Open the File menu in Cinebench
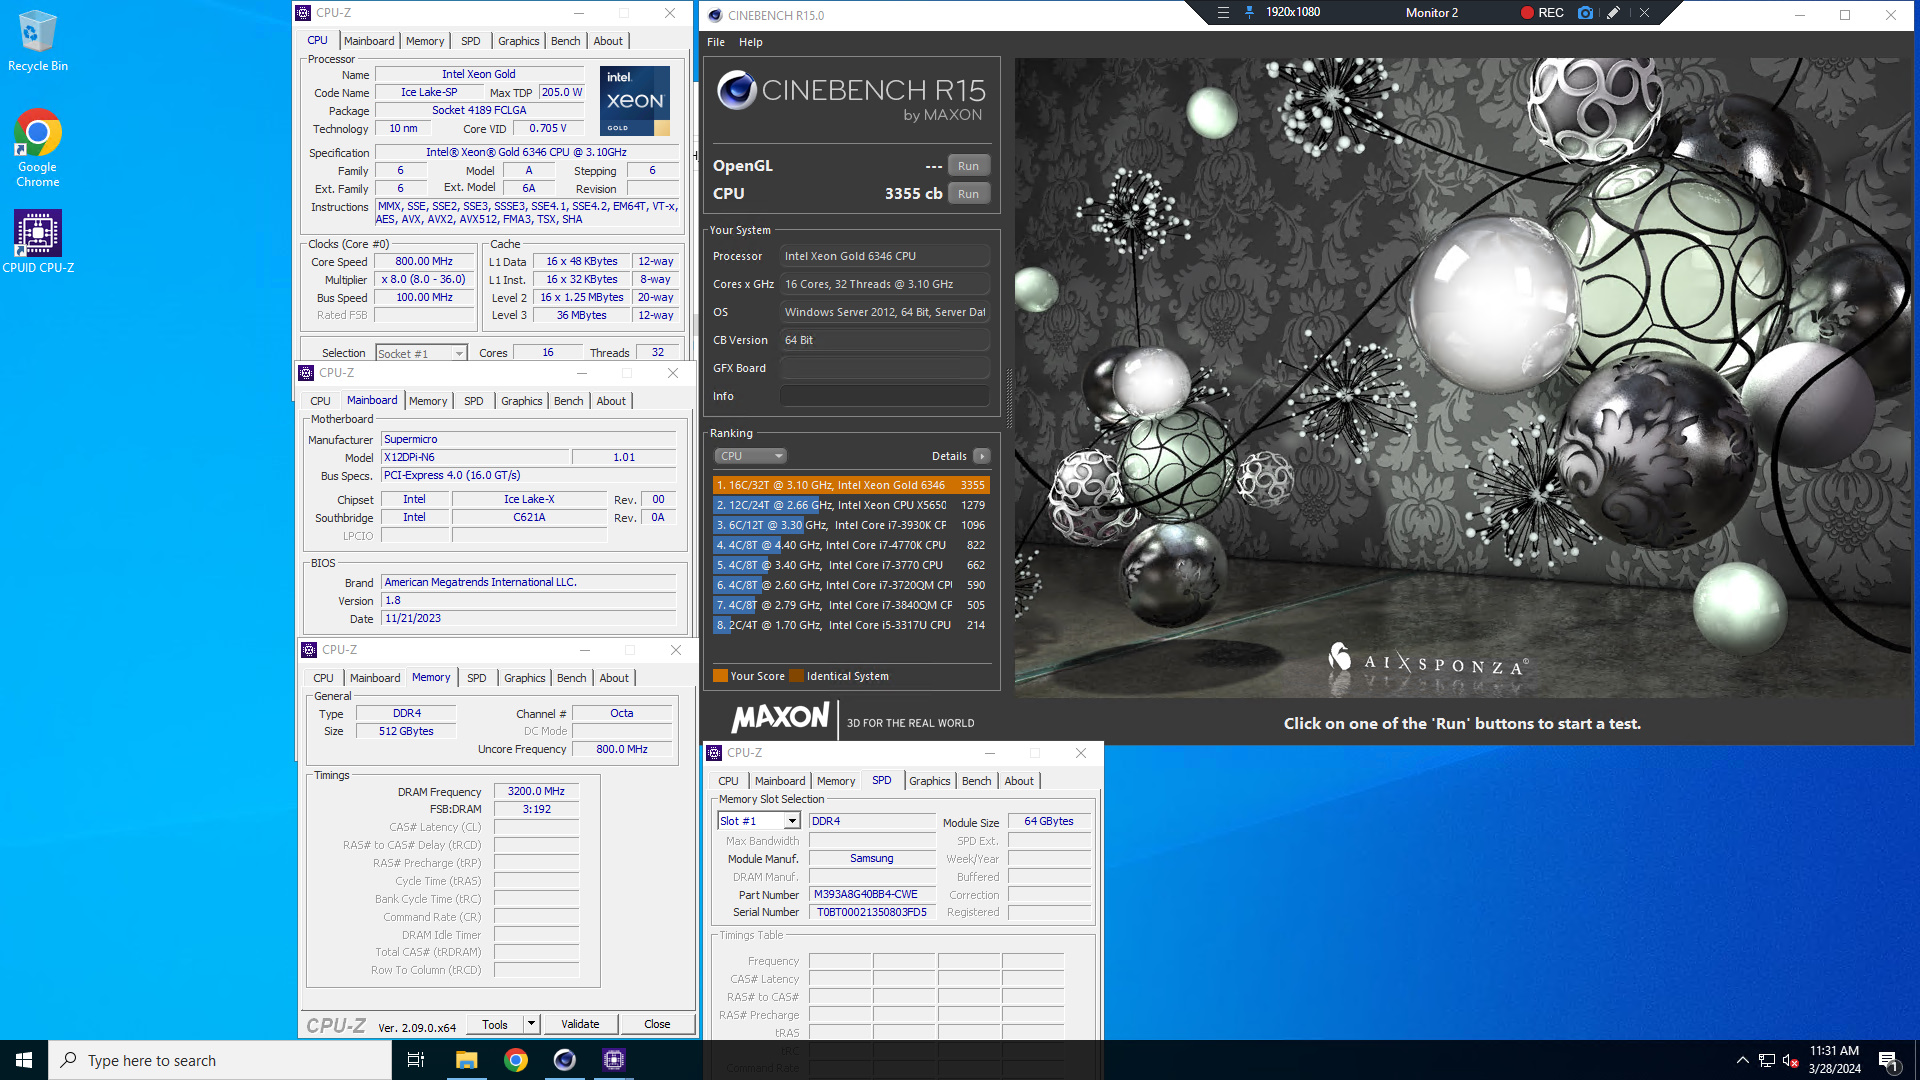The height and width of the screenshot is (1080, 1920). (x=716, y=42)
